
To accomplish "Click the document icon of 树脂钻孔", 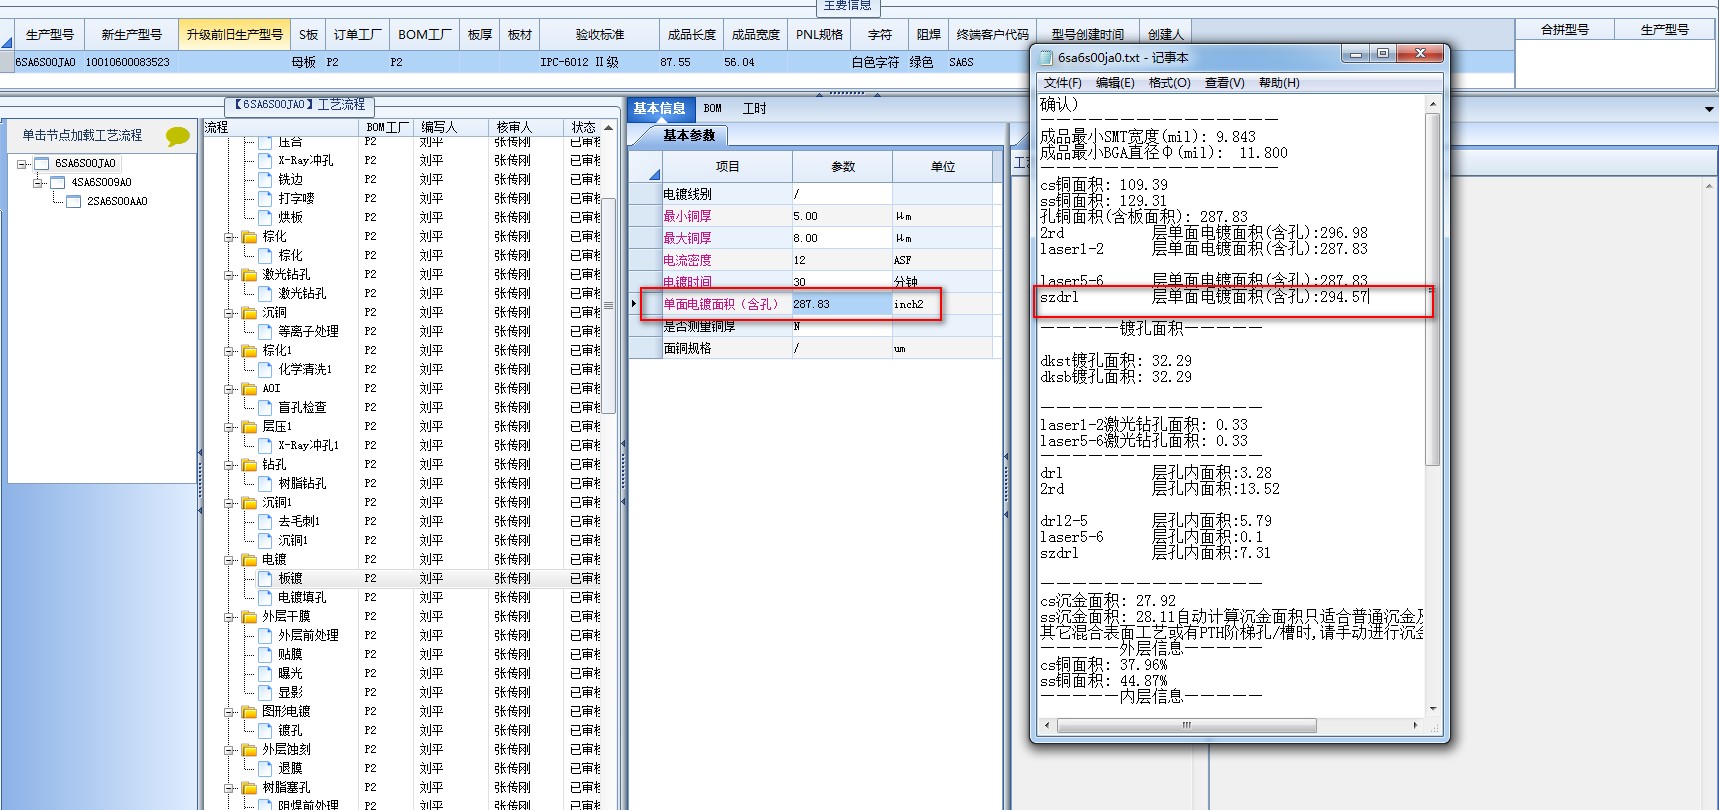I will (266, 484).
